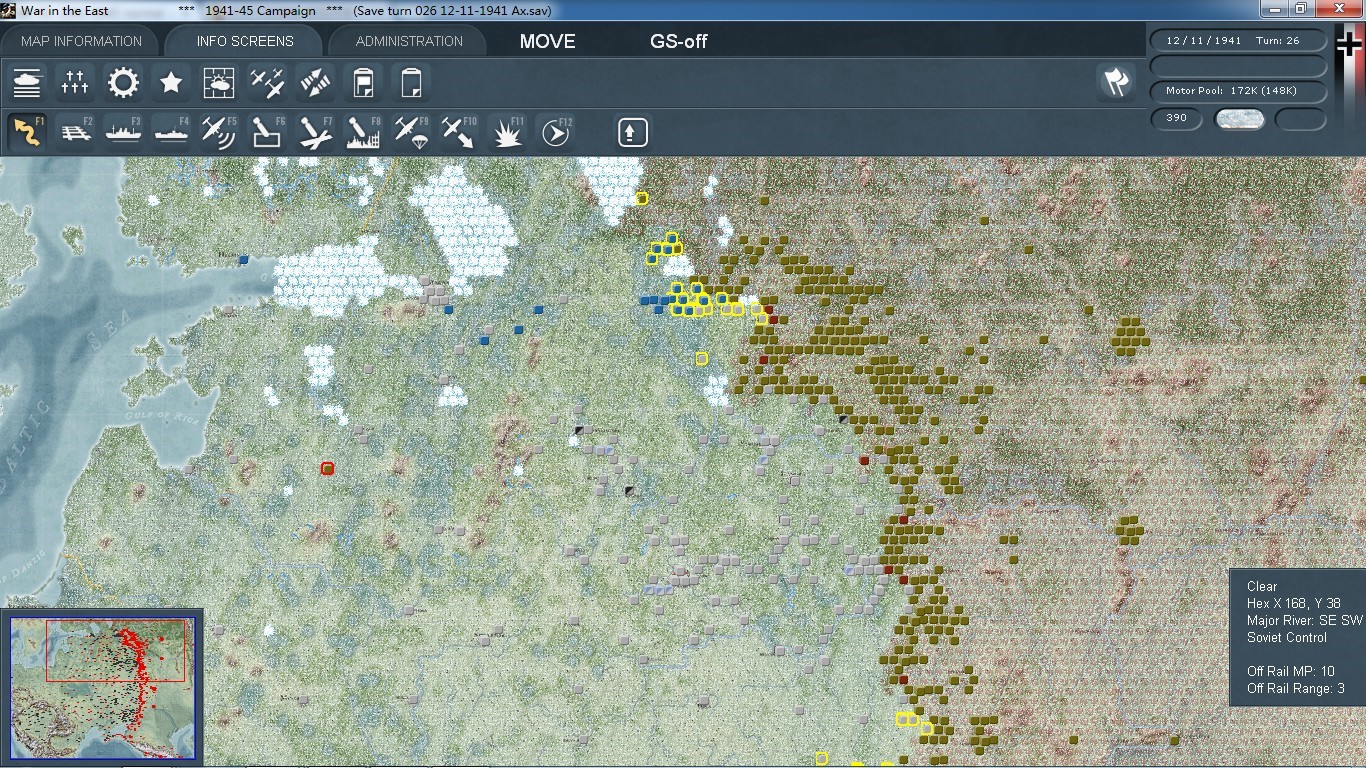Click inside the minimap overview
Image resolution: width=1366 pixels, height=768 pixels.
[x=101, y=687]
